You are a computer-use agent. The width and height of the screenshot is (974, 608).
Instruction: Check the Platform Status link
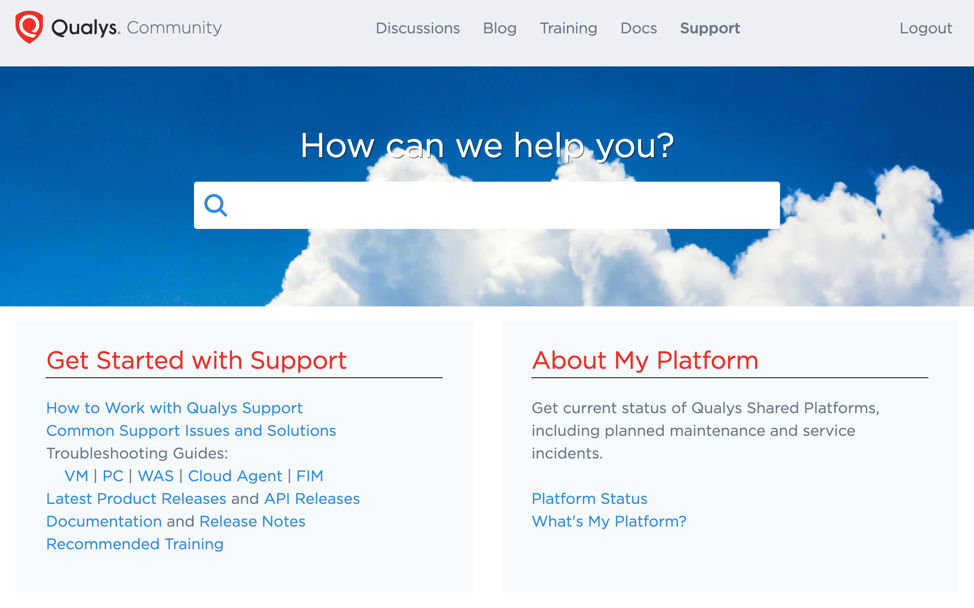[589, 499]
